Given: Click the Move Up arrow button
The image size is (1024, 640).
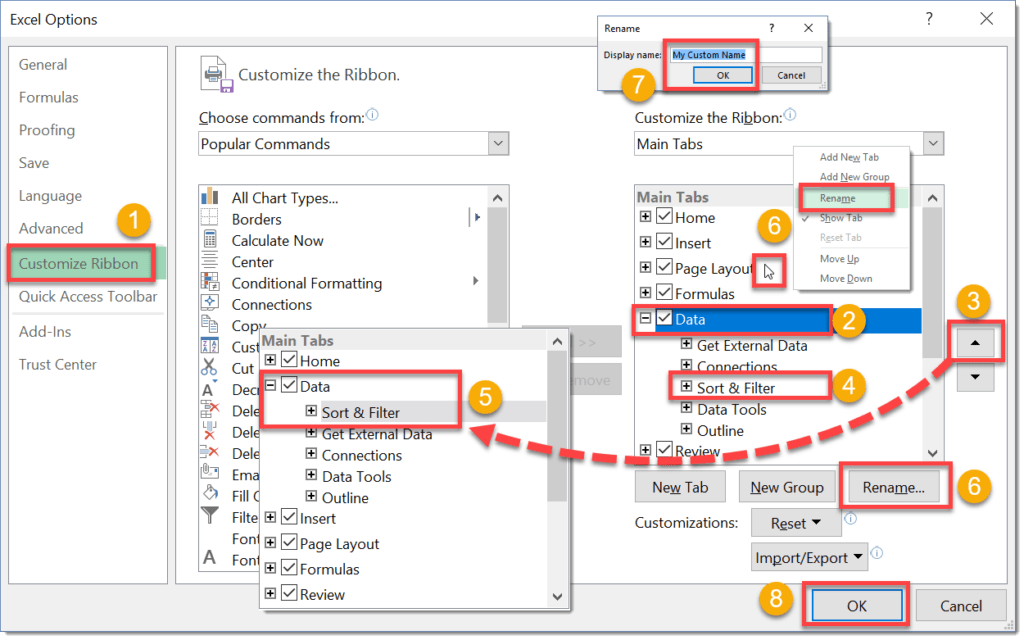Looking at the screenshot, I should tap(975, 343).
